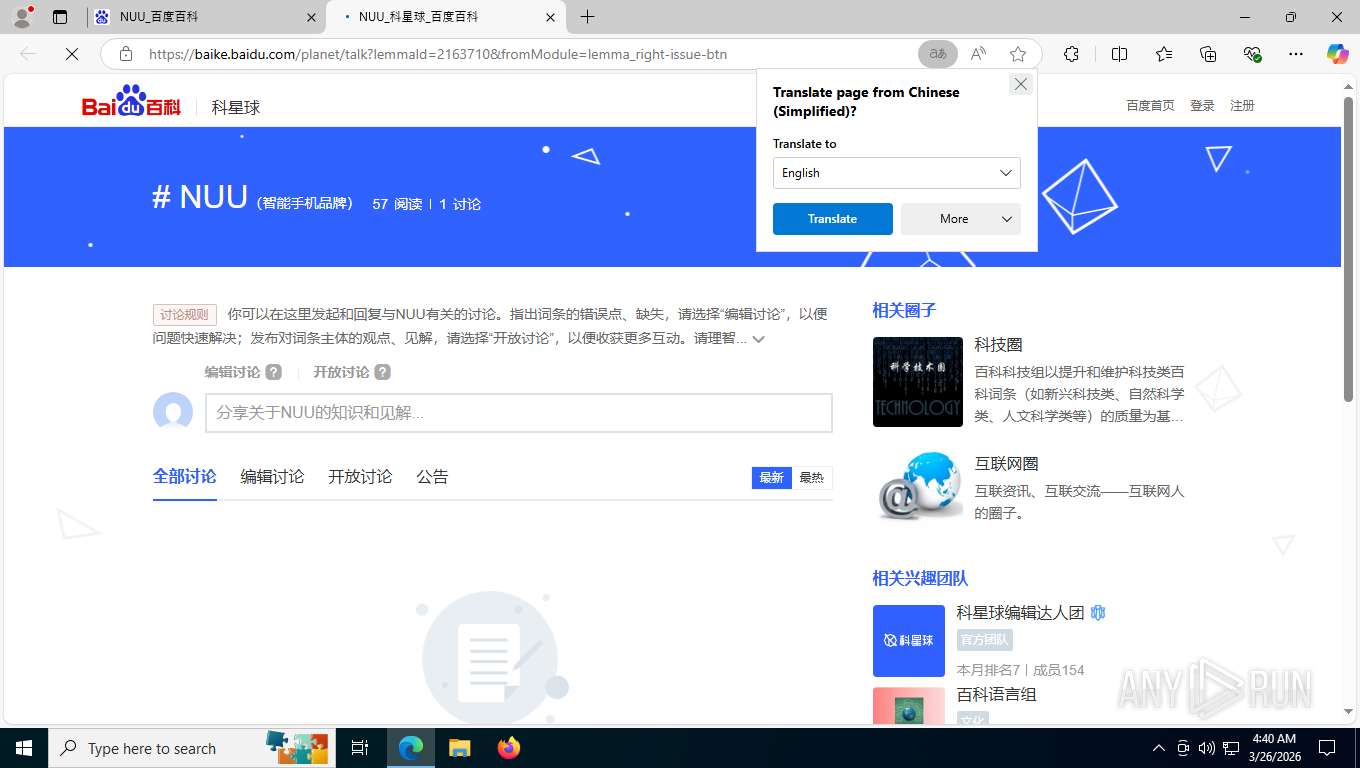The width and height of the screenshot is (1360, 768).
Task: Open Browser essentials icon
Action: tap(1252, 54)
